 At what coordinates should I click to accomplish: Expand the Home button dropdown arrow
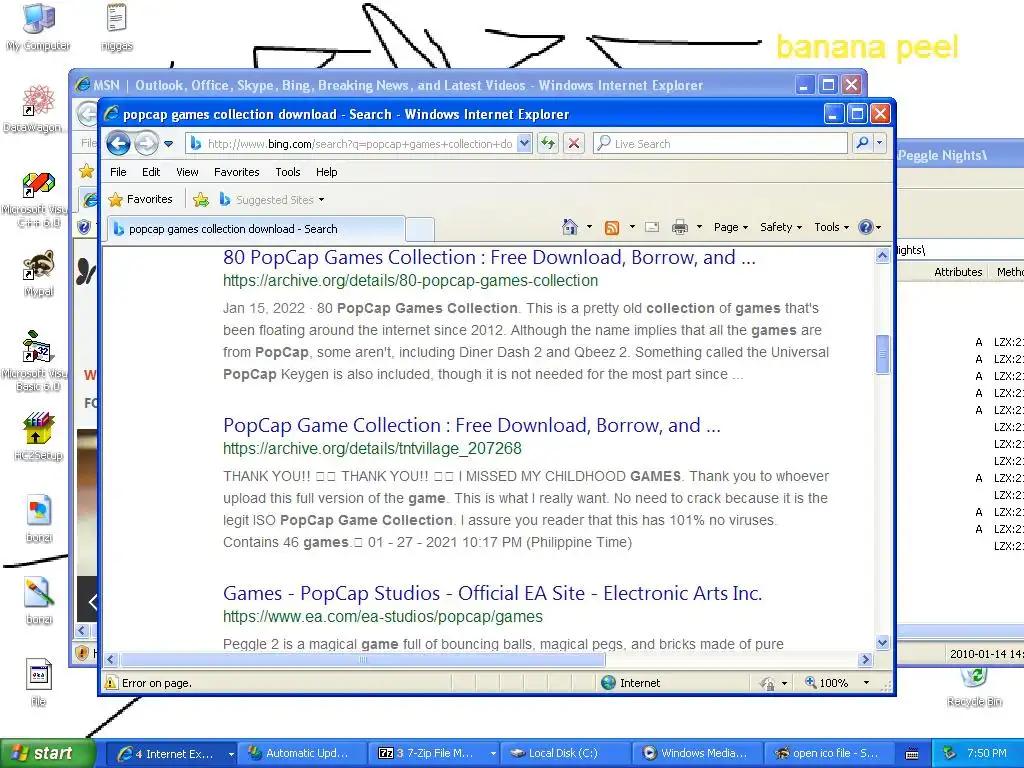tap(589, 227)
